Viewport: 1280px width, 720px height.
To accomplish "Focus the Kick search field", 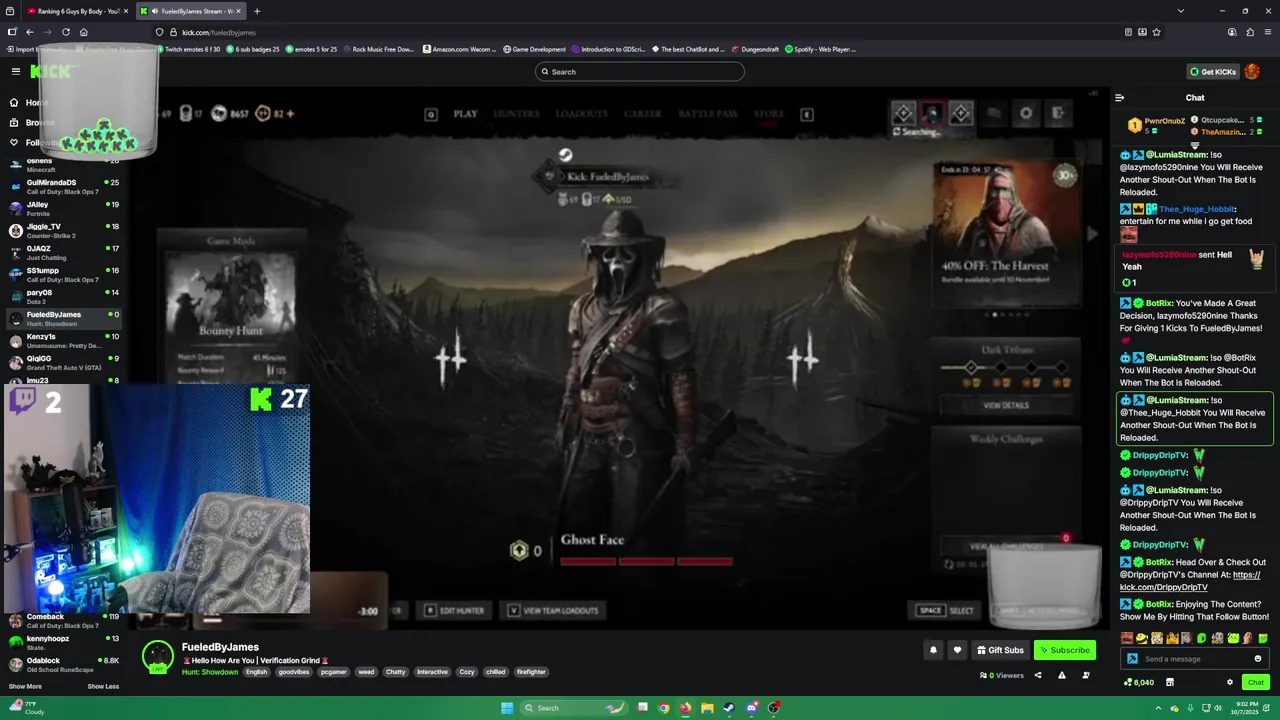I will tap(640, 71).
